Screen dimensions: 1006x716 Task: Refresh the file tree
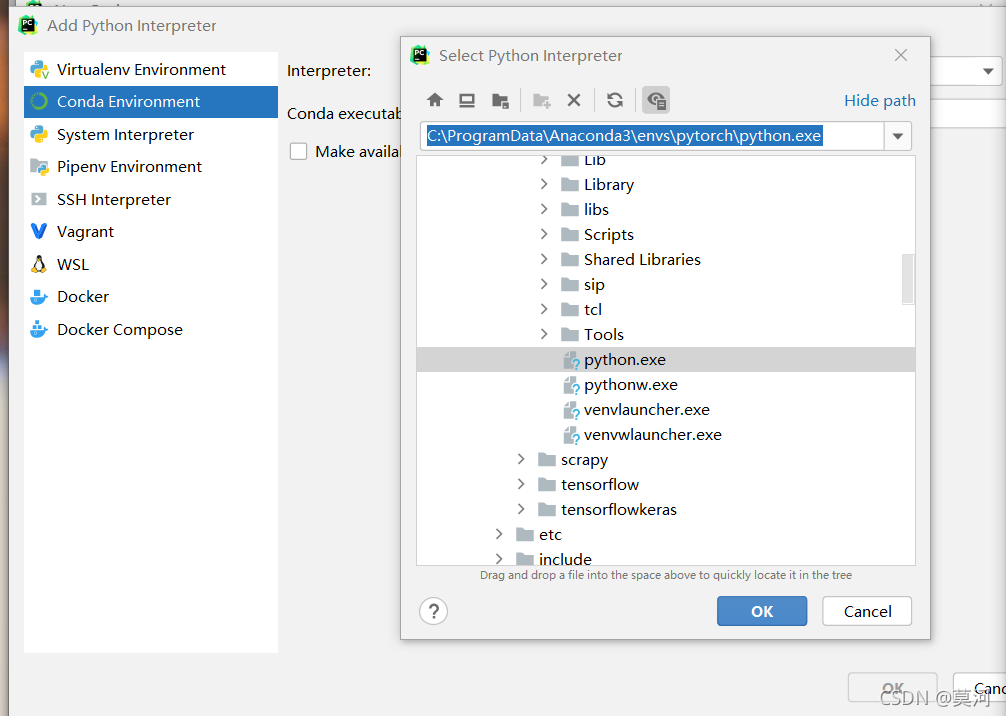pyautogui.click(x=615, y=100)
